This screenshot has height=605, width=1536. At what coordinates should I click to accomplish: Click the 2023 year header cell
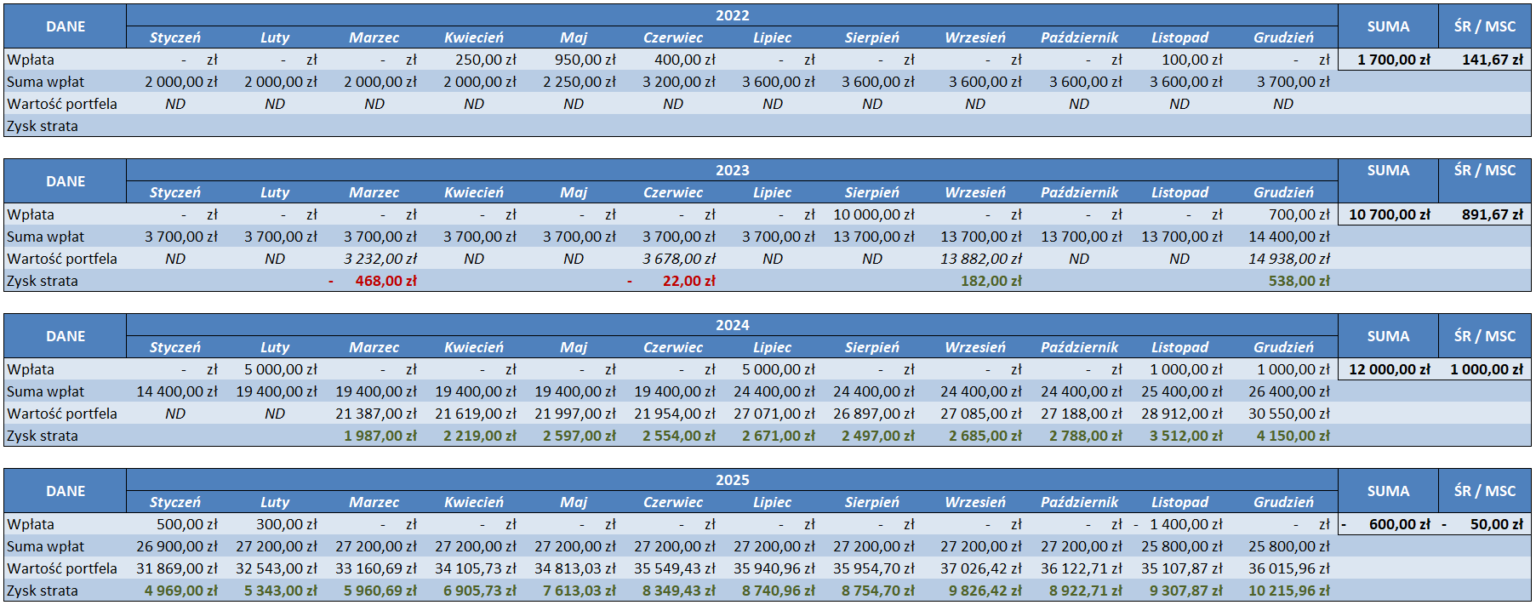coord(732,170)
